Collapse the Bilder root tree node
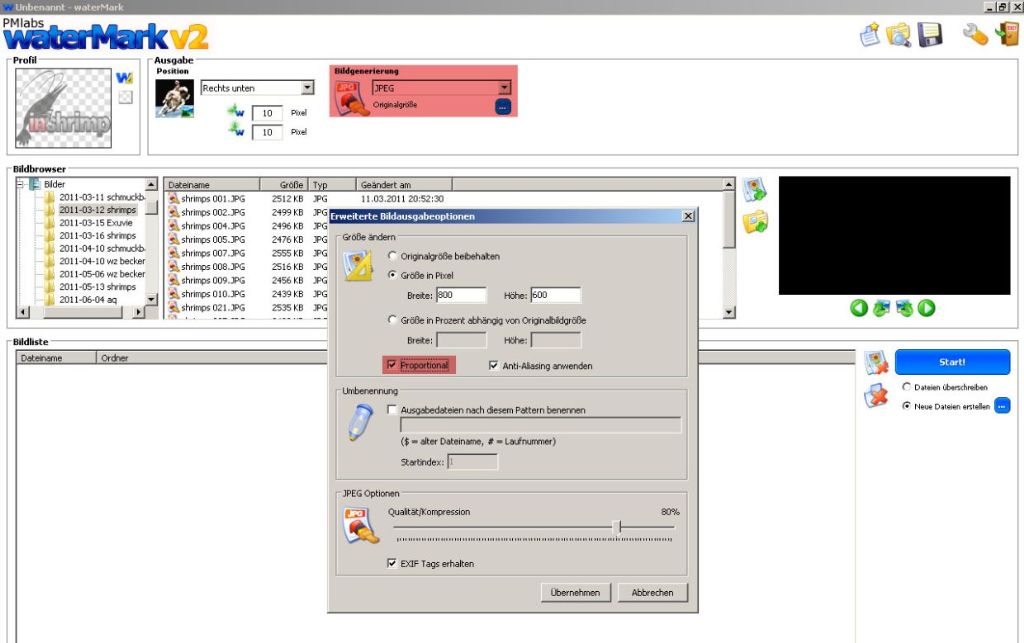This screenshot has width=1024, height=643. point(21,185)
